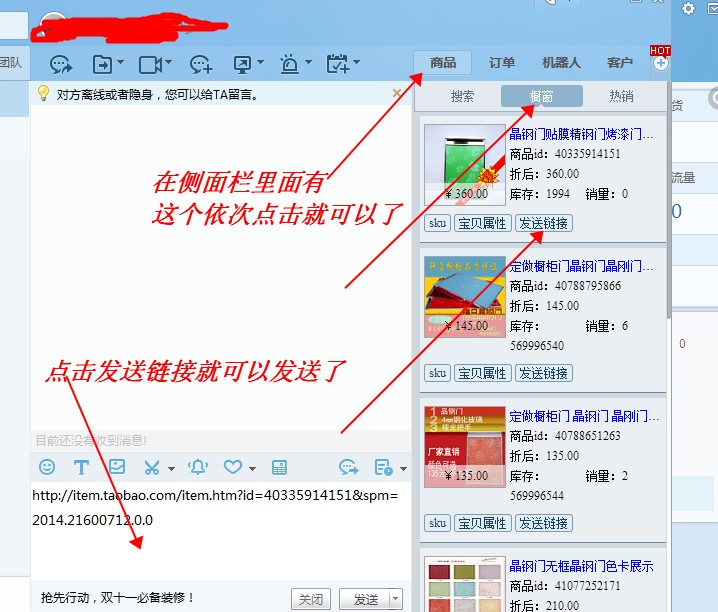The image size is (718, 612).
Task: Open font settings with T icon
Action: (x=81, y=467)
